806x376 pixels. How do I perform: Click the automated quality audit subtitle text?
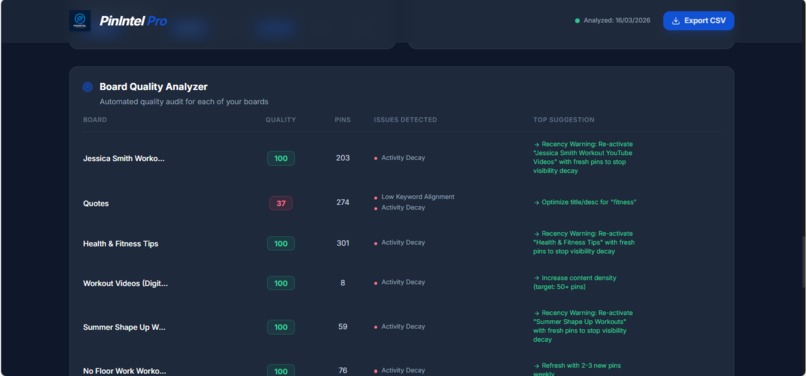point(184,102)
